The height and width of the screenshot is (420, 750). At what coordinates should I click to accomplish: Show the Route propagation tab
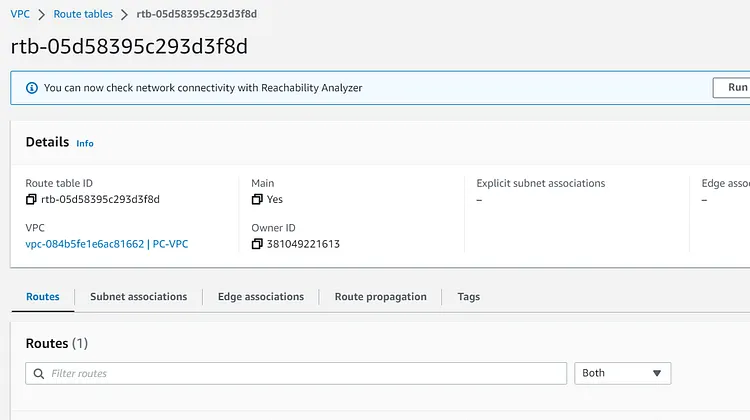[380, 297]
